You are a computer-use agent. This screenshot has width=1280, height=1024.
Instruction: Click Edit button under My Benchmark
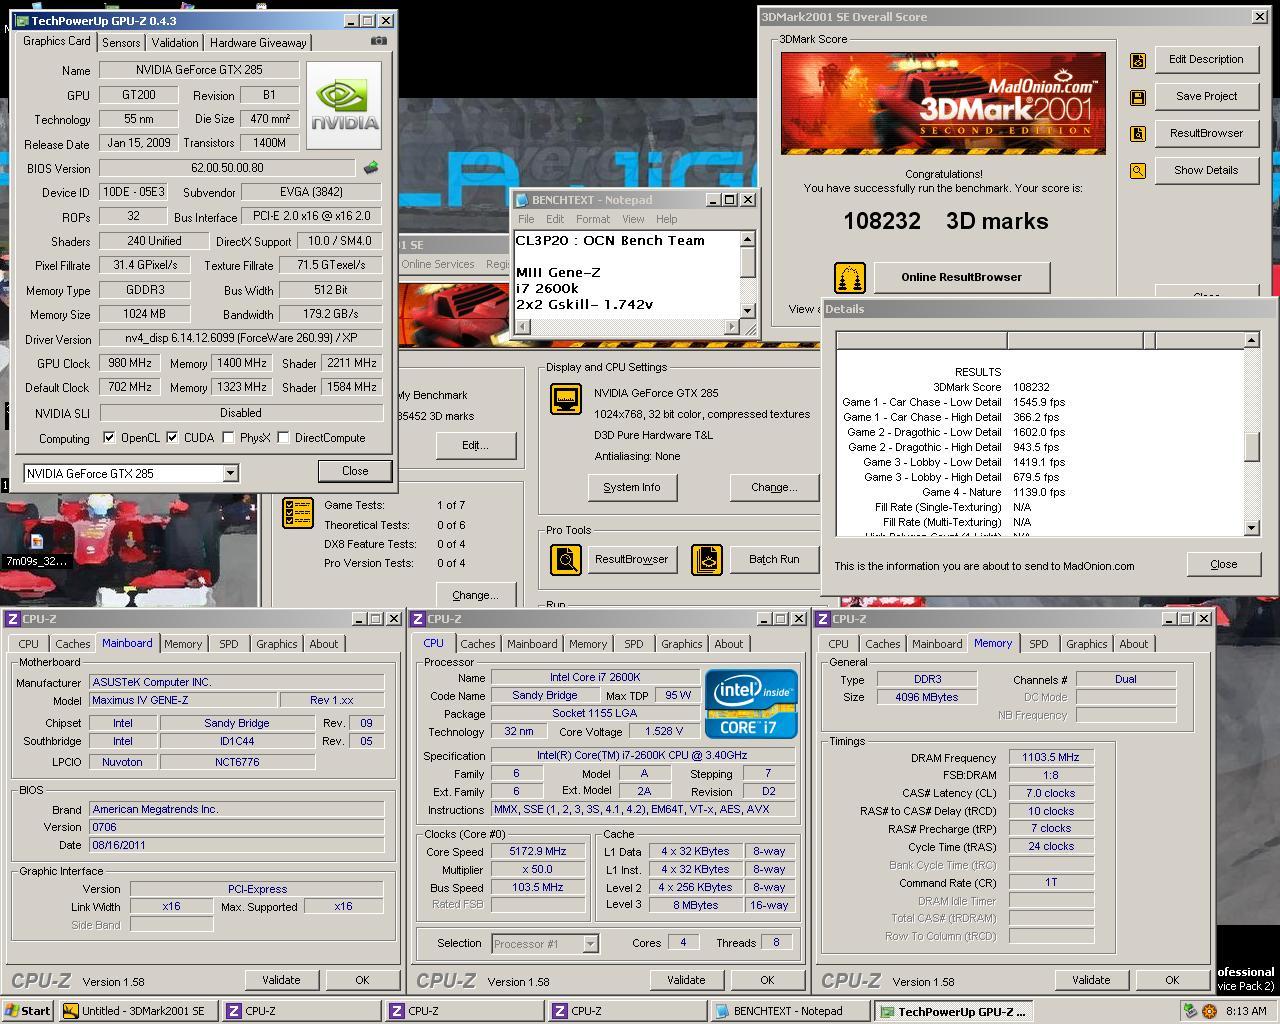475,445
